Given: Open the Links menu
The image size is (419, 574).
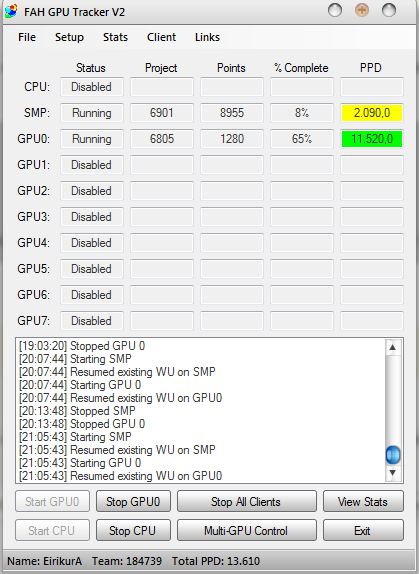Looking at the screenshot, I should 207,37.
